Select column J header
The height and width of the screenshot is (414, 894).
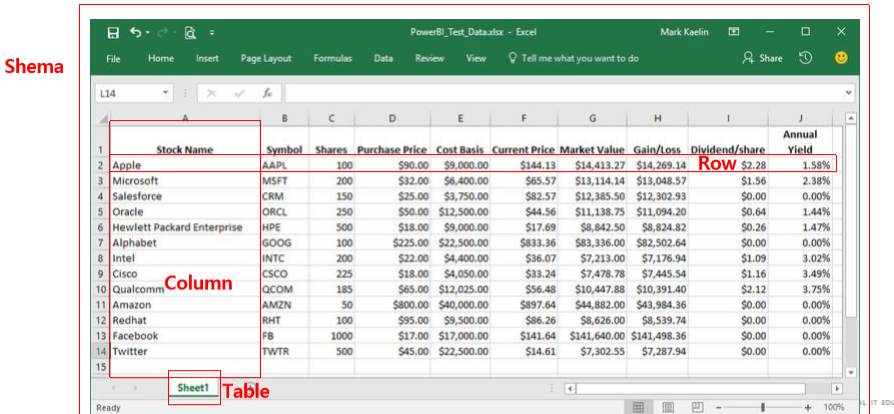[x=800, y=119]
